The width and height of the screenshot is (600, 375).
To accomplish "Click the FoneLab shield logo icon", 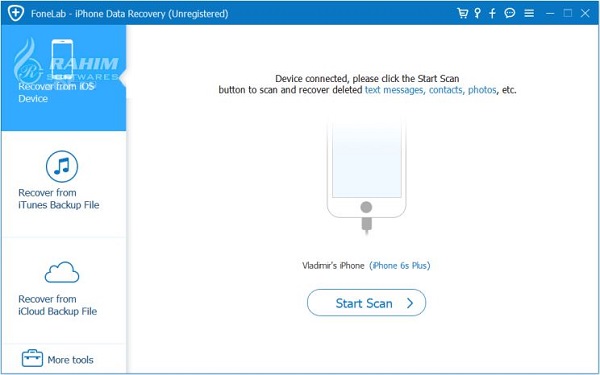I will tap(15, 13).
